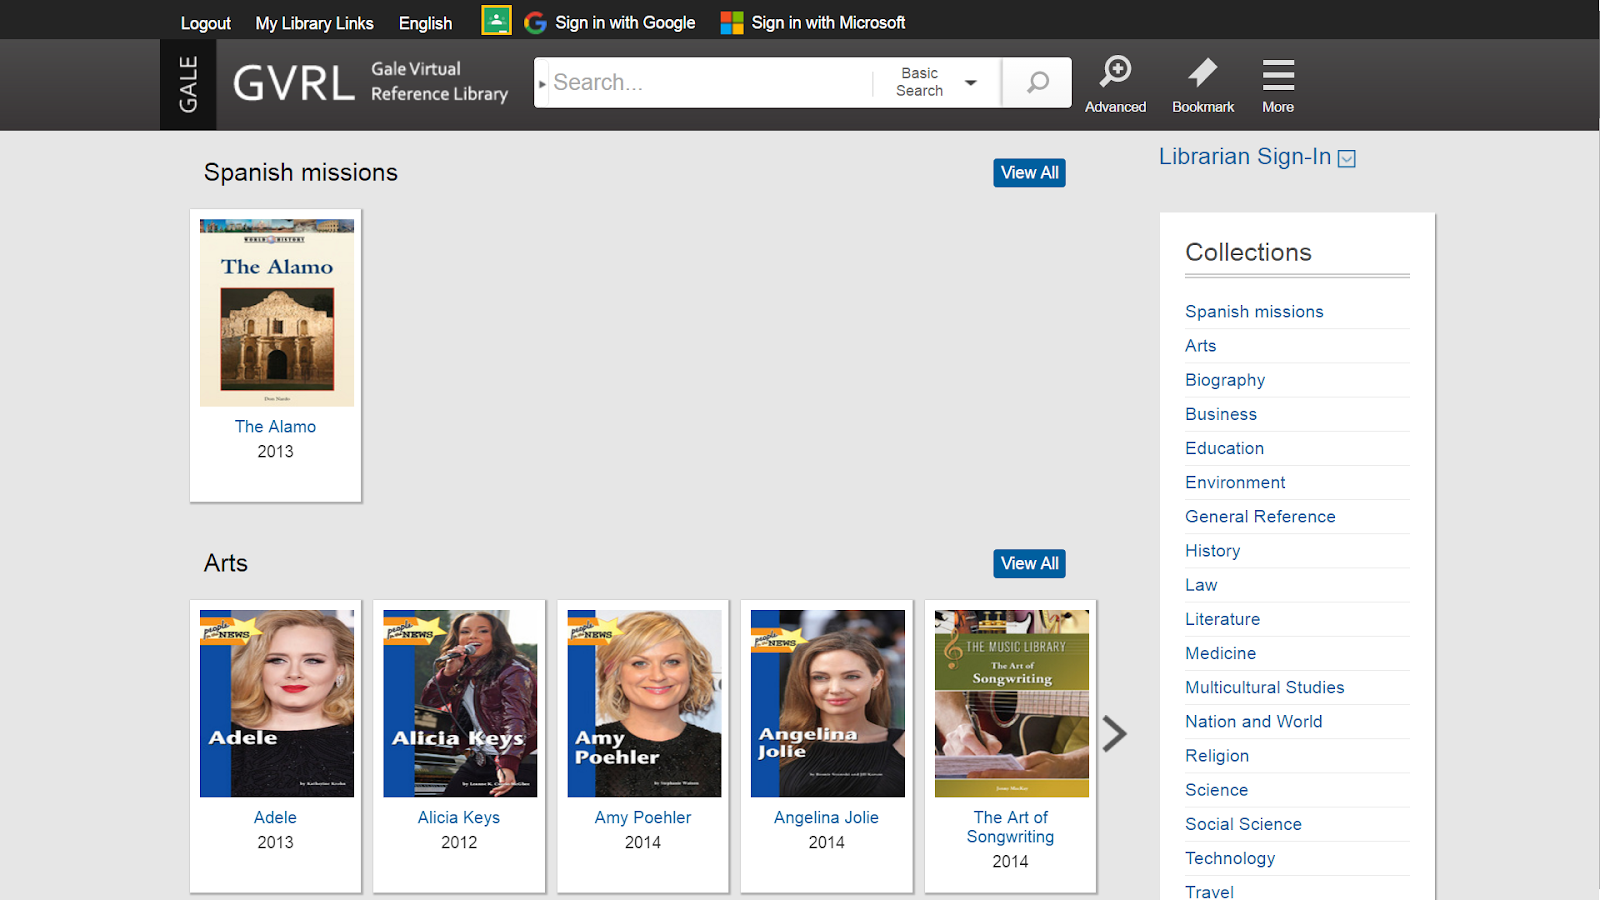Image resolution: width=1600 pixels, height=900 pixels.
Task: View All Spanish missions titles
Action: (x=1029, y=173)
